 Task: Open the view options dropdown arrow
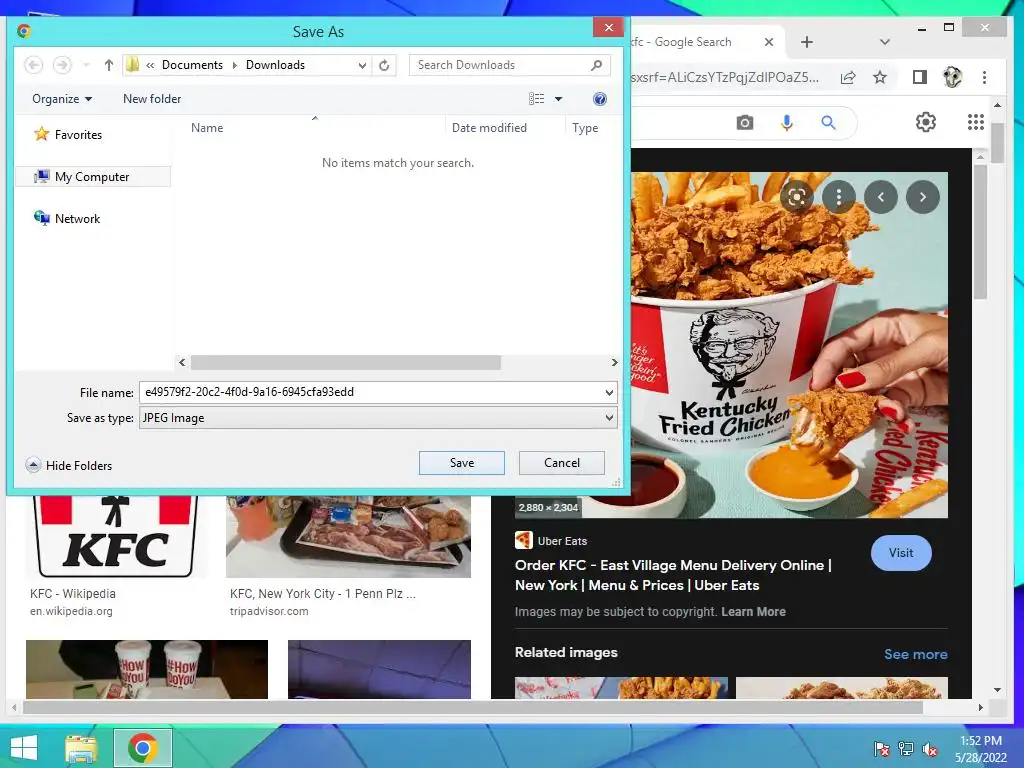558,99
